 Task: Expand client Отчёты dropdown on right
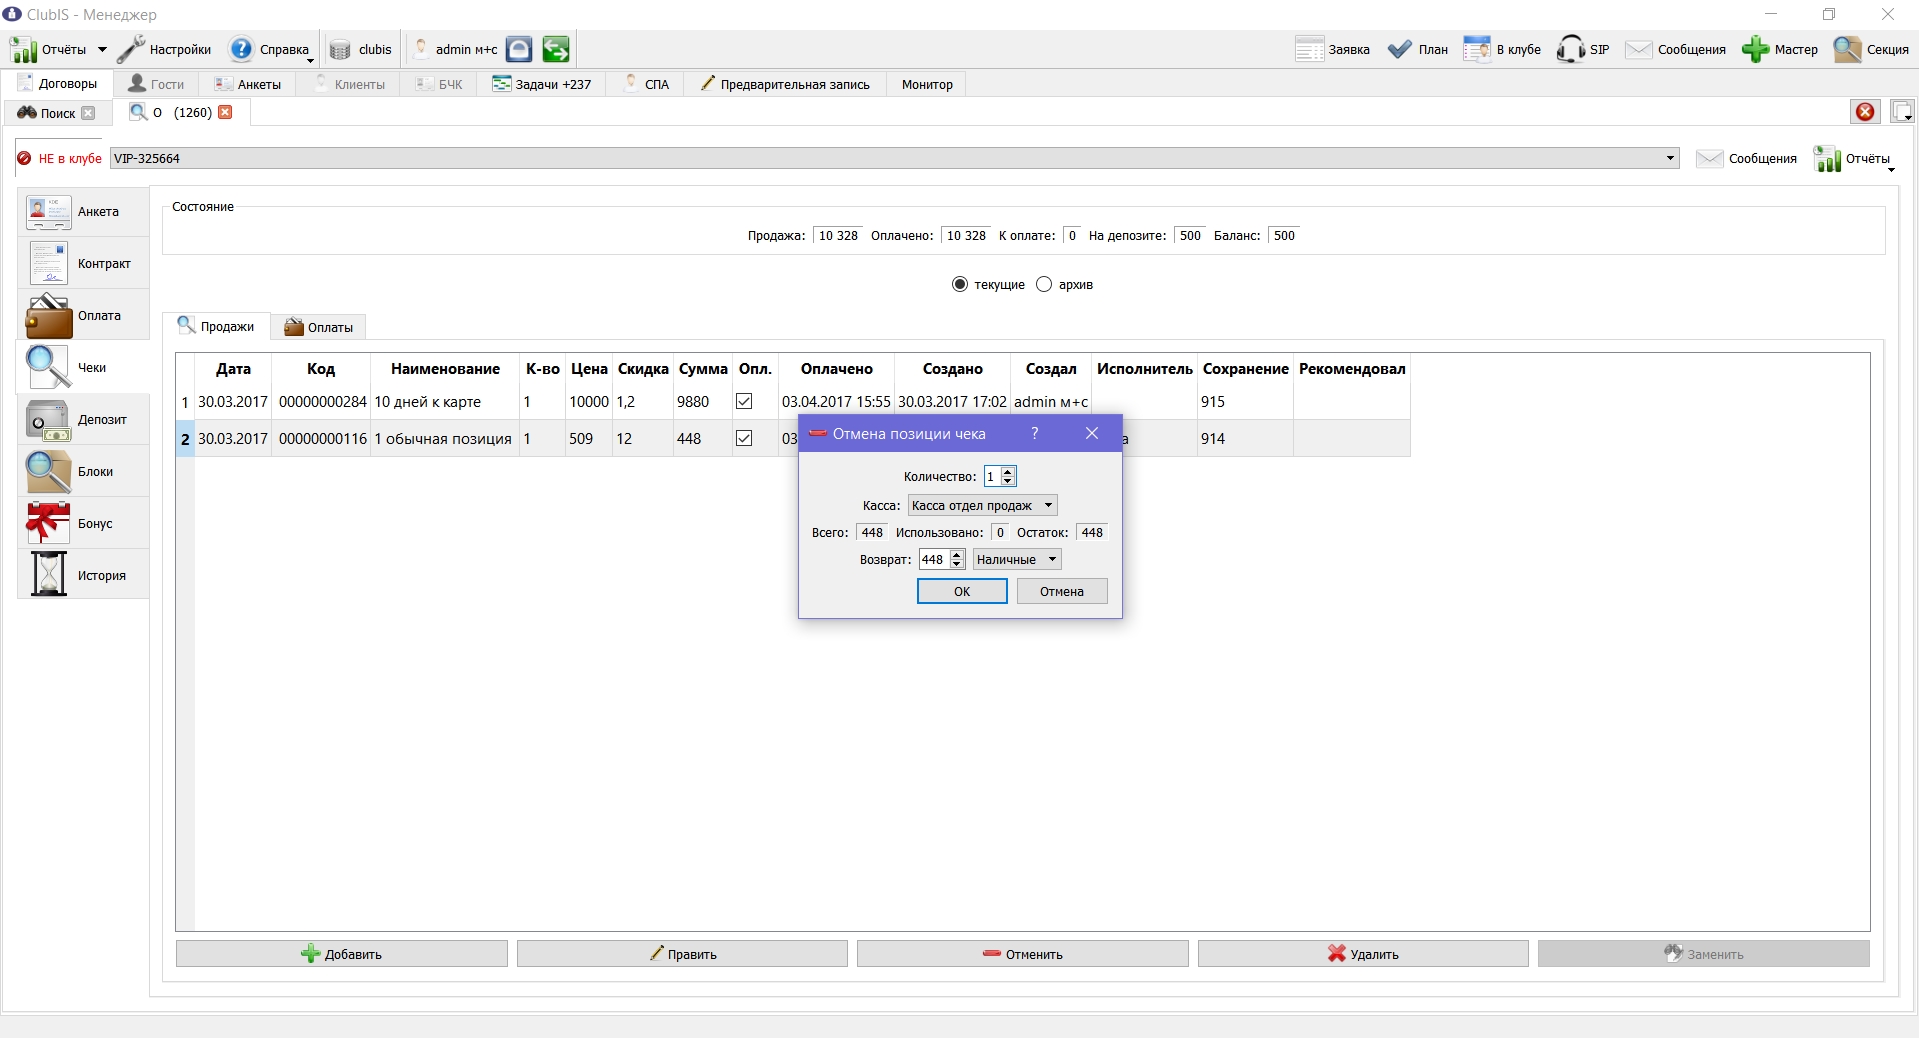pyautogui.click(x=1856, y=159)
